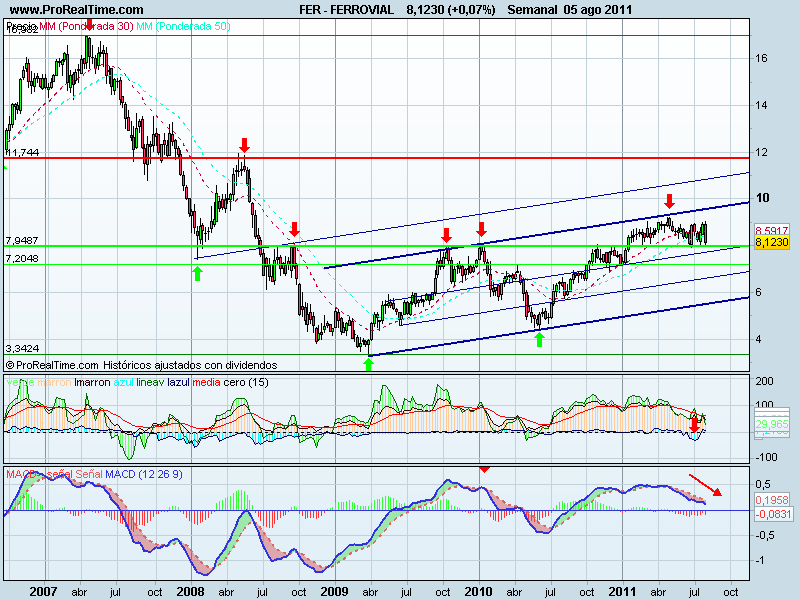The height and width of the screenshot is (600, 800).
Task: Click the 2007 year label on time axis
Action: 43,592
